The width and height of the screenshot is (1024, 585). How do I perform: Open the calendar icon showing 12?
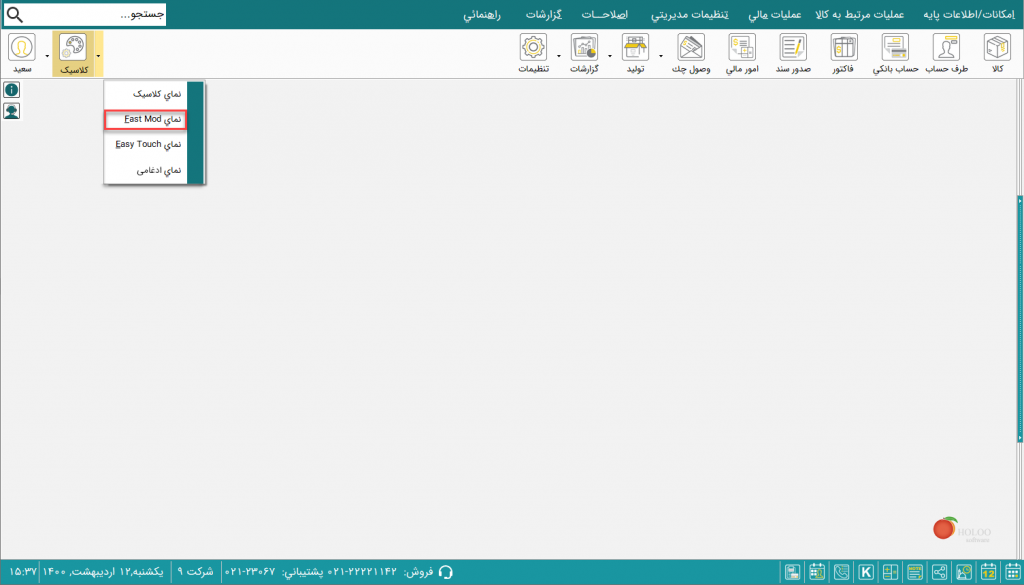988,571
